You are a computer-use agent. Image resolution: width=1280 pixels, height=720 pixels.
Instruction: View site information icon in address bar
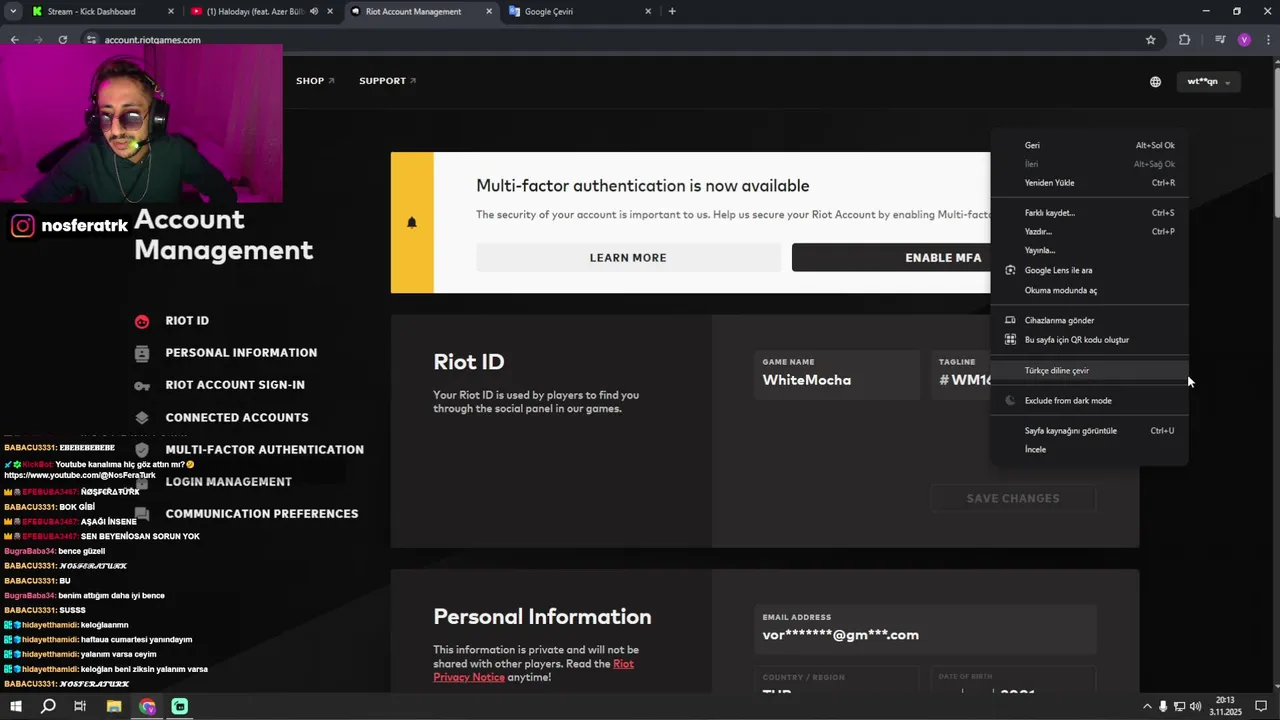tap(91, 40)
